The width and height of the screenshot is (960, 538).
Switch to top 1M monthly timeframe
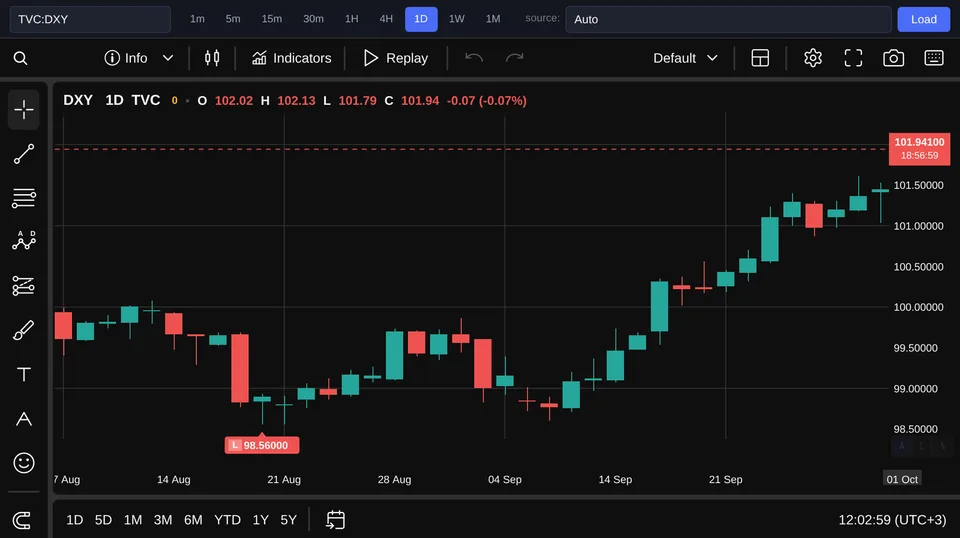(x=493, y=19)
